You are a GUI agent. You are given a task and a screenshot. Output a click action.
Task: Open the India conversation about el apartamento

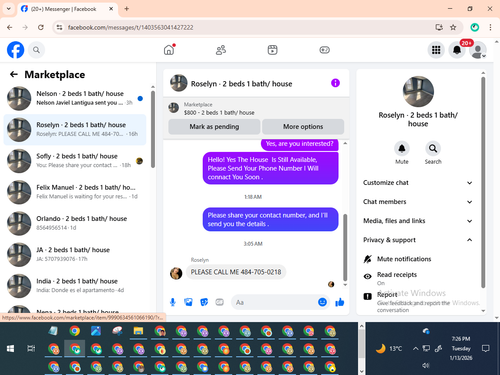[75, 286]
